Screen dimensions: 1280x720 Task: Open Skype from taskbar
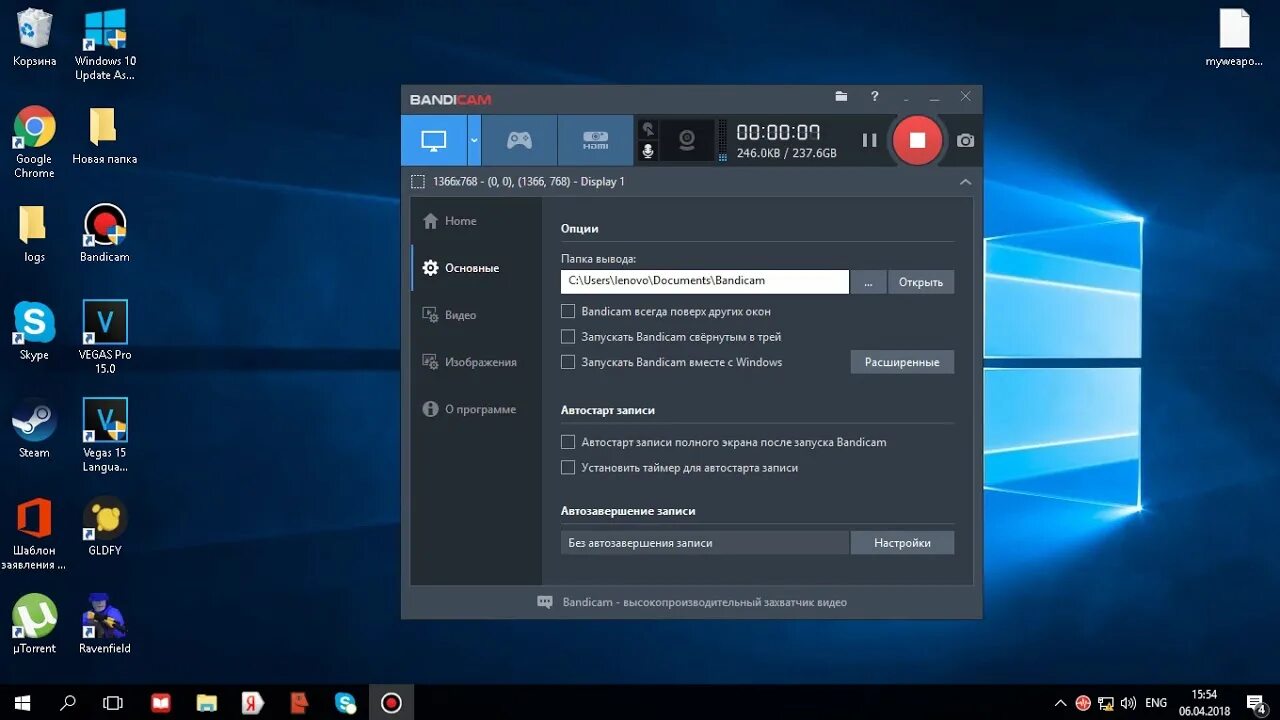(x=345, y=703)
